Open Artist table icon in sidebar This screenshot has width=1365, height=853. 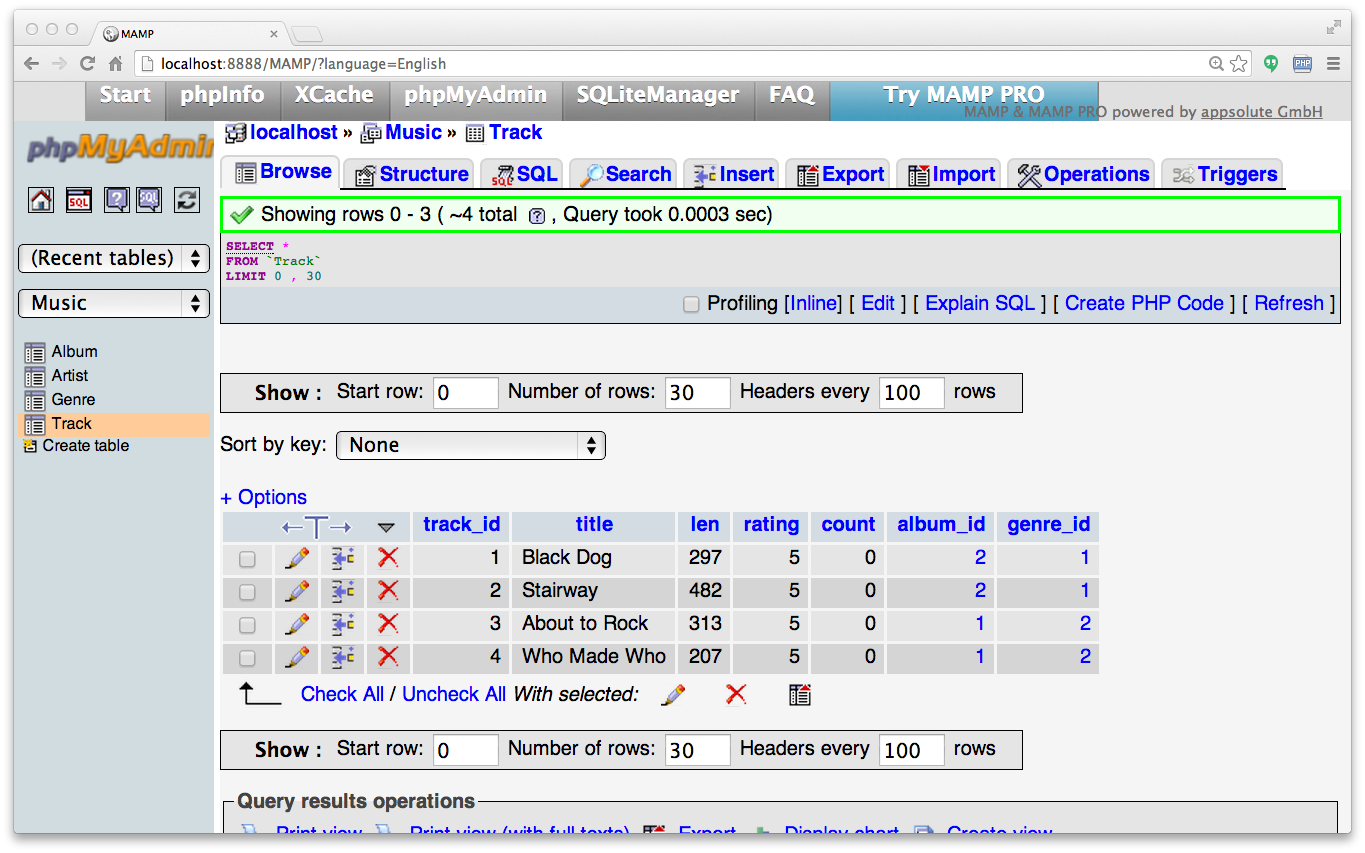[35, 377]
